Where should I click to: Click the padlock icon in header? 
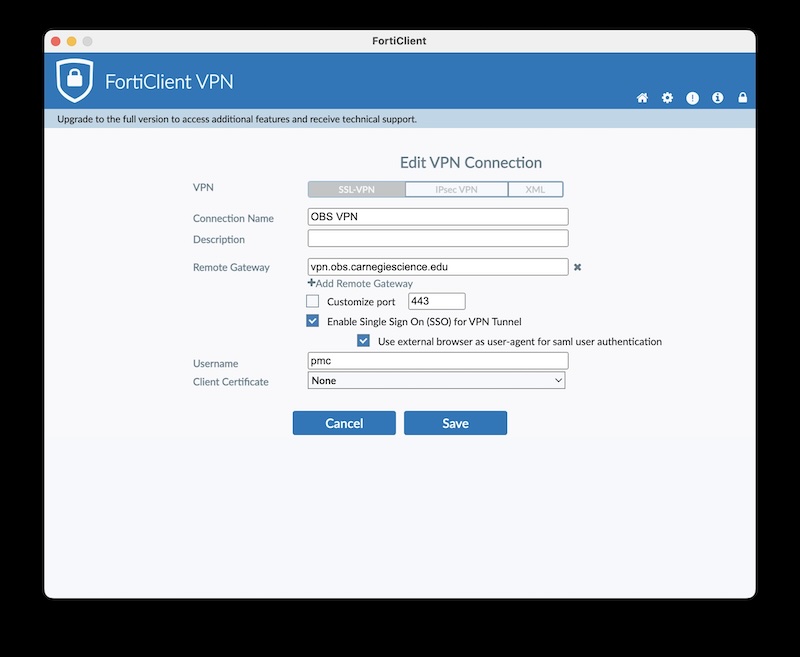click(742, 98)
